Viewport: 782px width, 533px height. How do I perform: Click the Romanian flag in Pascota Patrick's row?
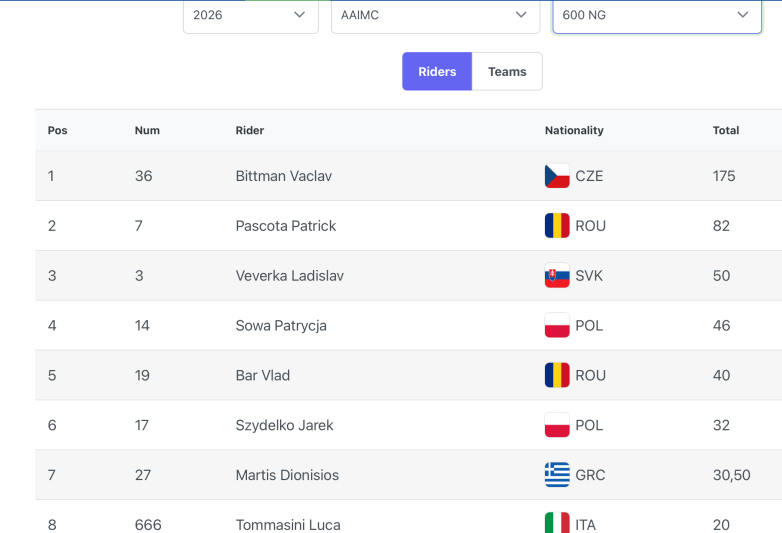pos(557,226)
